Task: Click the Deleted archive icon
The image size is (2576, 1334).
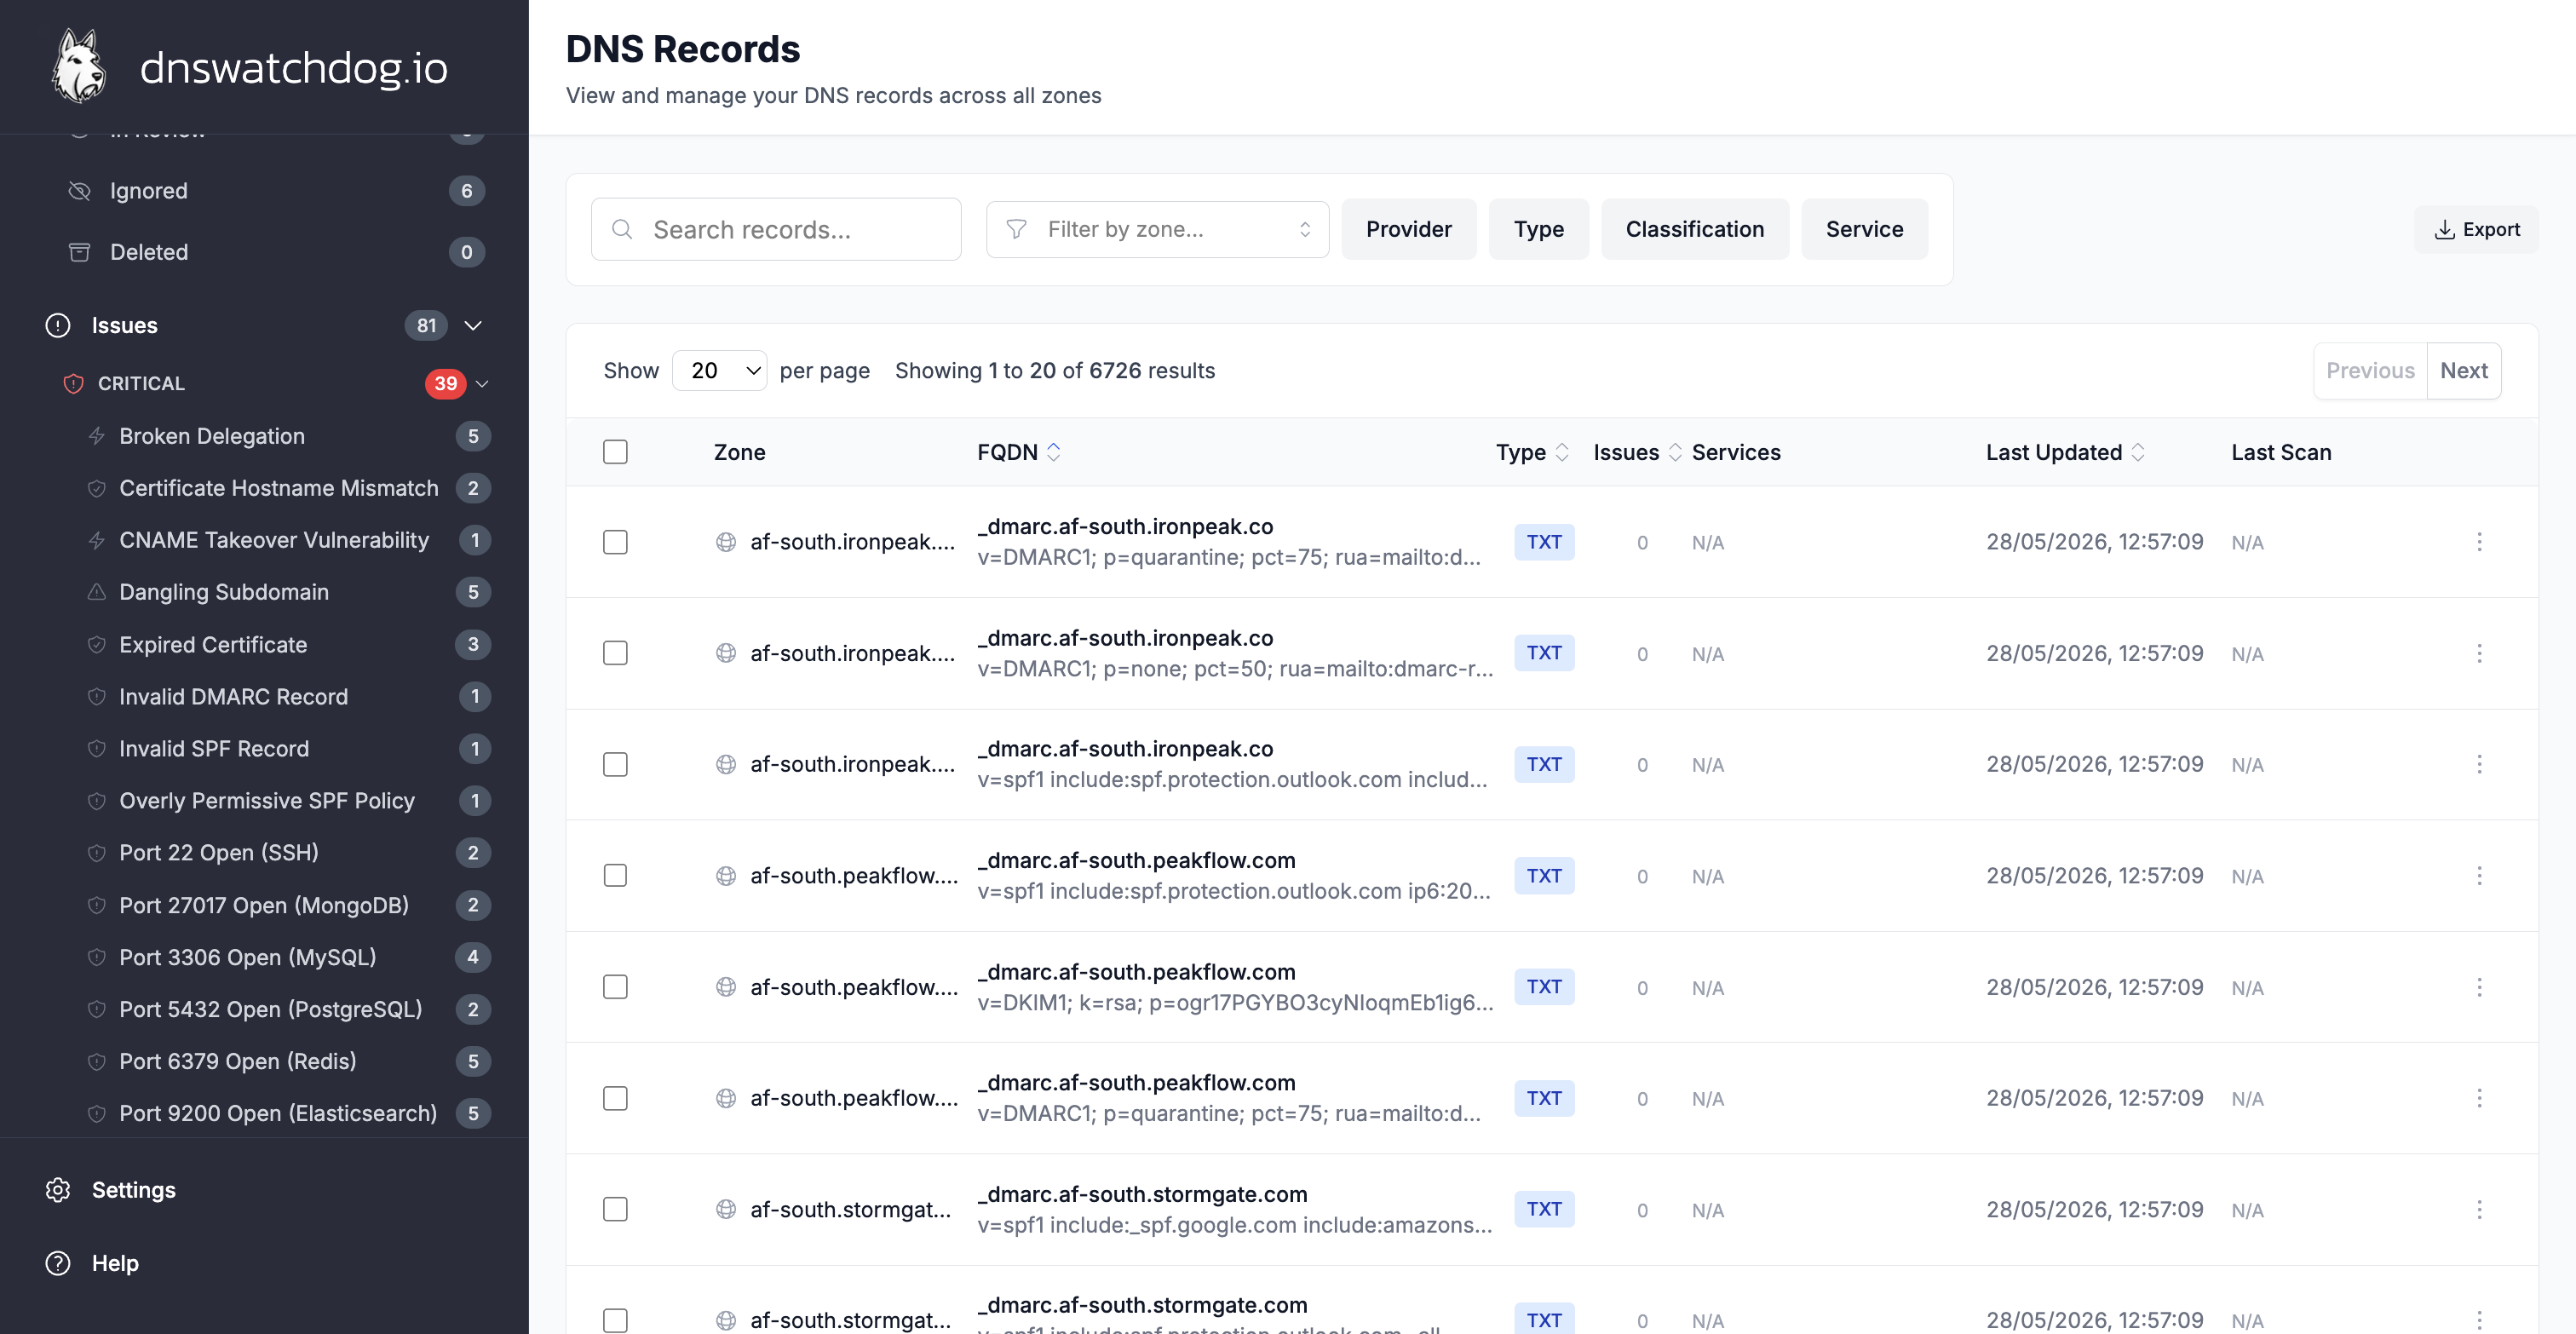Action: tap(79, 252)
